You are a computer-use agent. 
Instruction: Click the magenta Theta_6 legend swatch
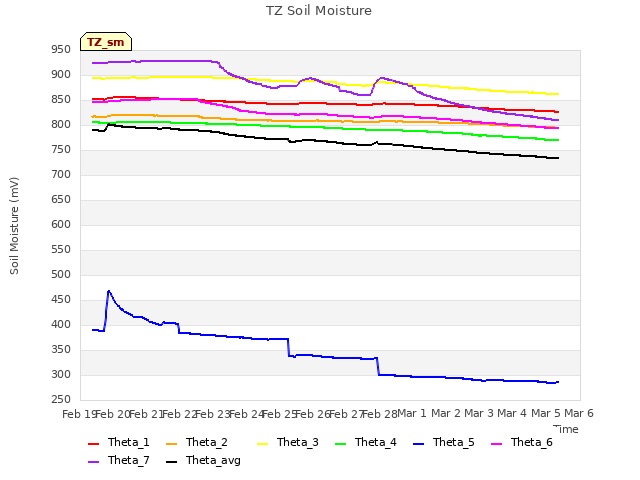coord(496,444)
